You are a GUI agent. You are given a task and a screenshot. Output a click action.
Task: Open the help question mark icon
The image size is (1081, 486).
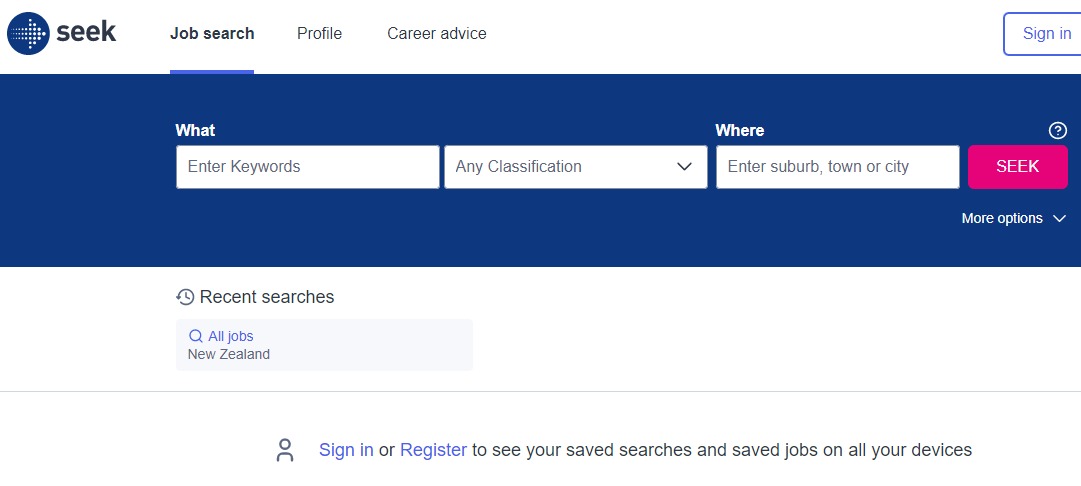pos(1057,131)
